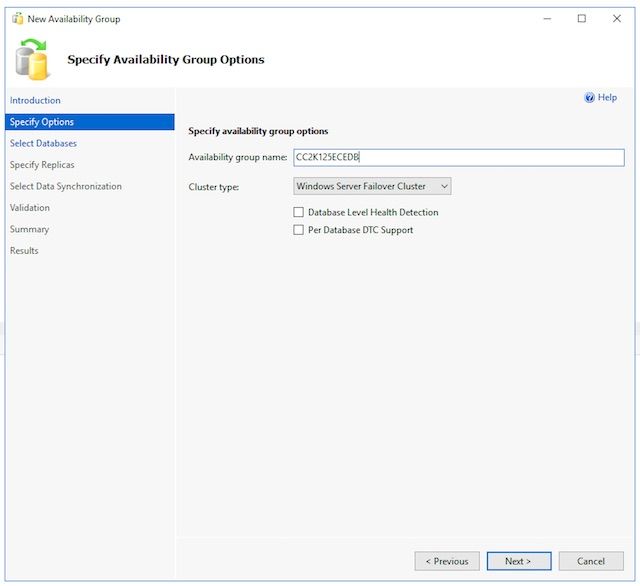Select the Summary step

[29, 229]
